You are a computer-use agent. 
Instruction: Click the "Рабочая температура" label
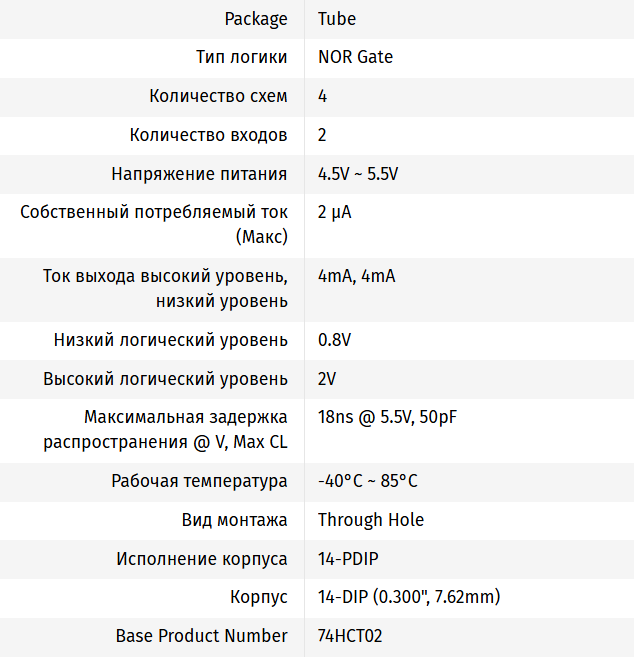pos(200,482)
